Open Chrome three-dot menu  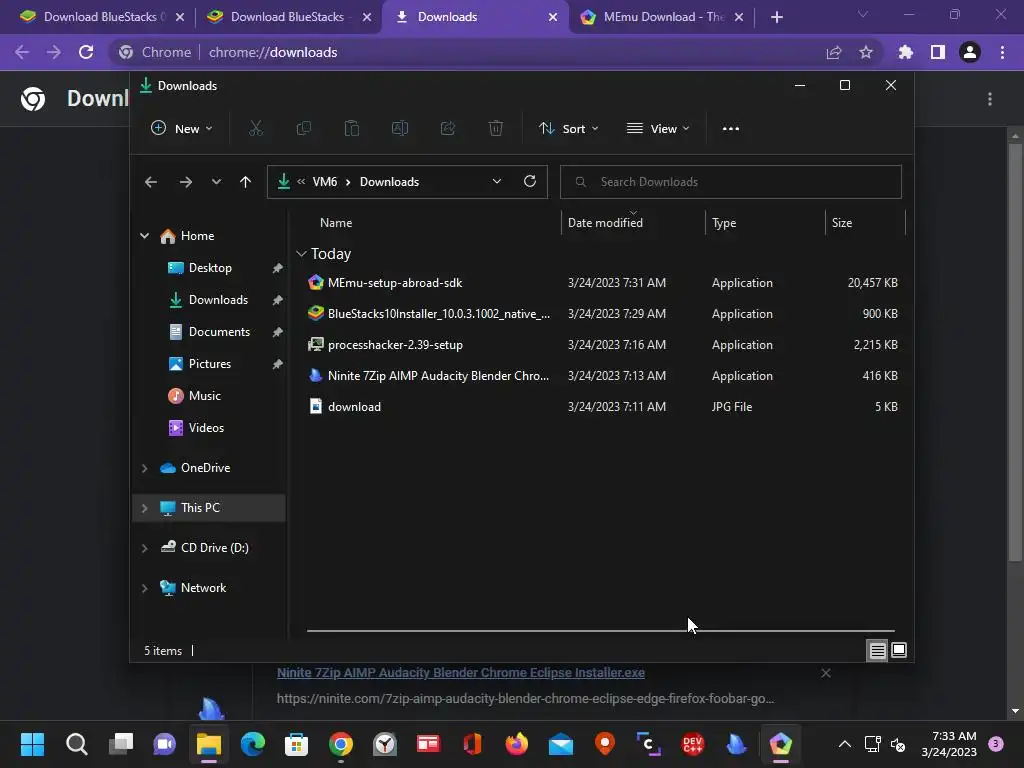1002,52
